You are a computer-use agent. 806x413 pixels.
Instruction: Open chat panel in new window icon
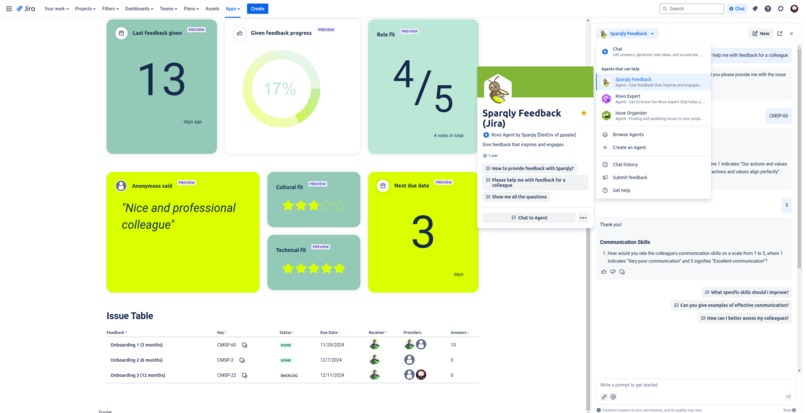click(x=780, y=33)
